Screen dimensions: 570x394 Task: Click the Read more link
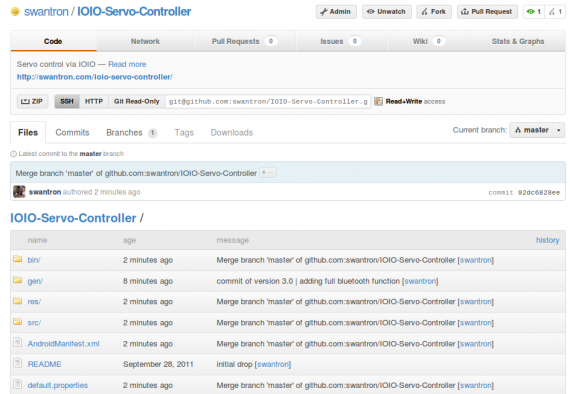click(x=127, y=64)
